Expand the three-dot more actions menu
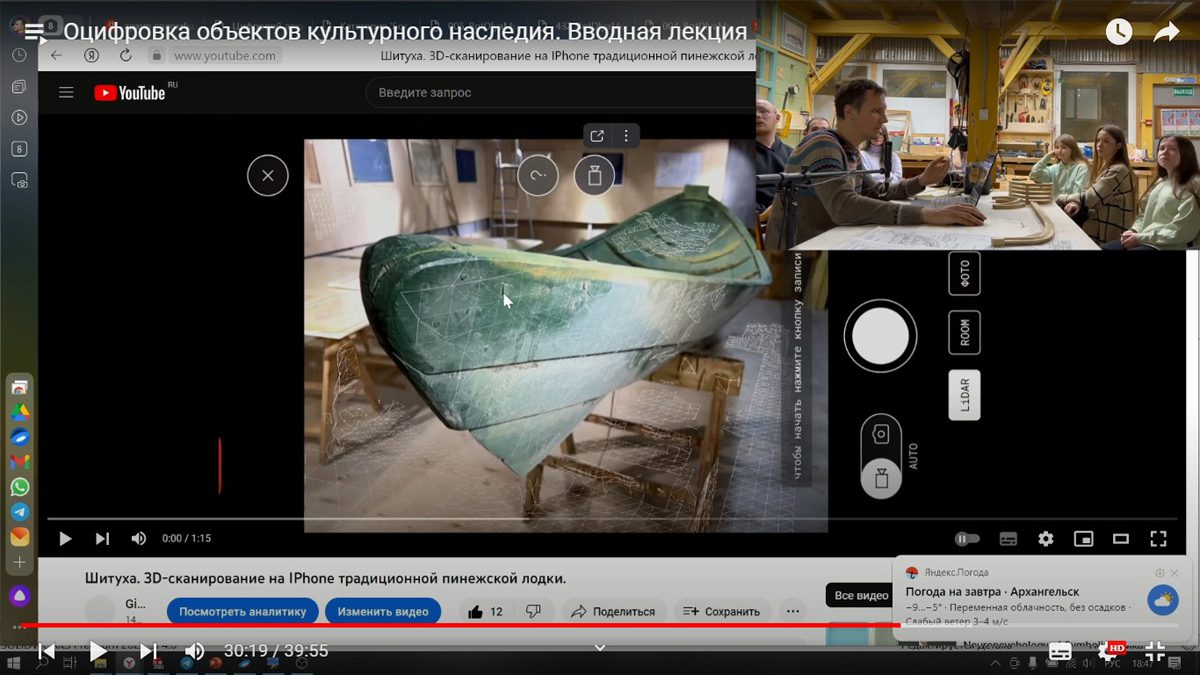Image resolution: width=1200 pixels, height=675 pixels. pos(793,611)
